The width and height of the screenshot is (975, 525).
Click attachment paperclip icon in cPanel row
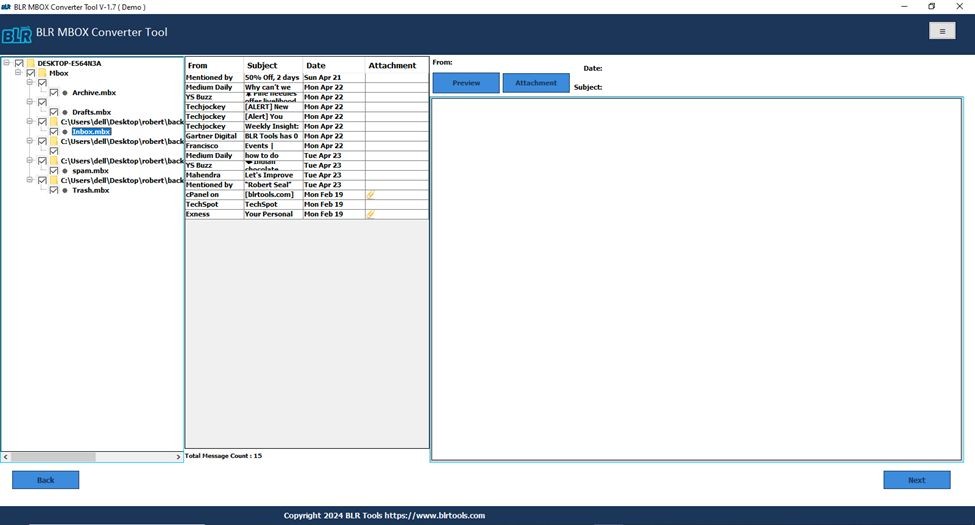point(371,195)
